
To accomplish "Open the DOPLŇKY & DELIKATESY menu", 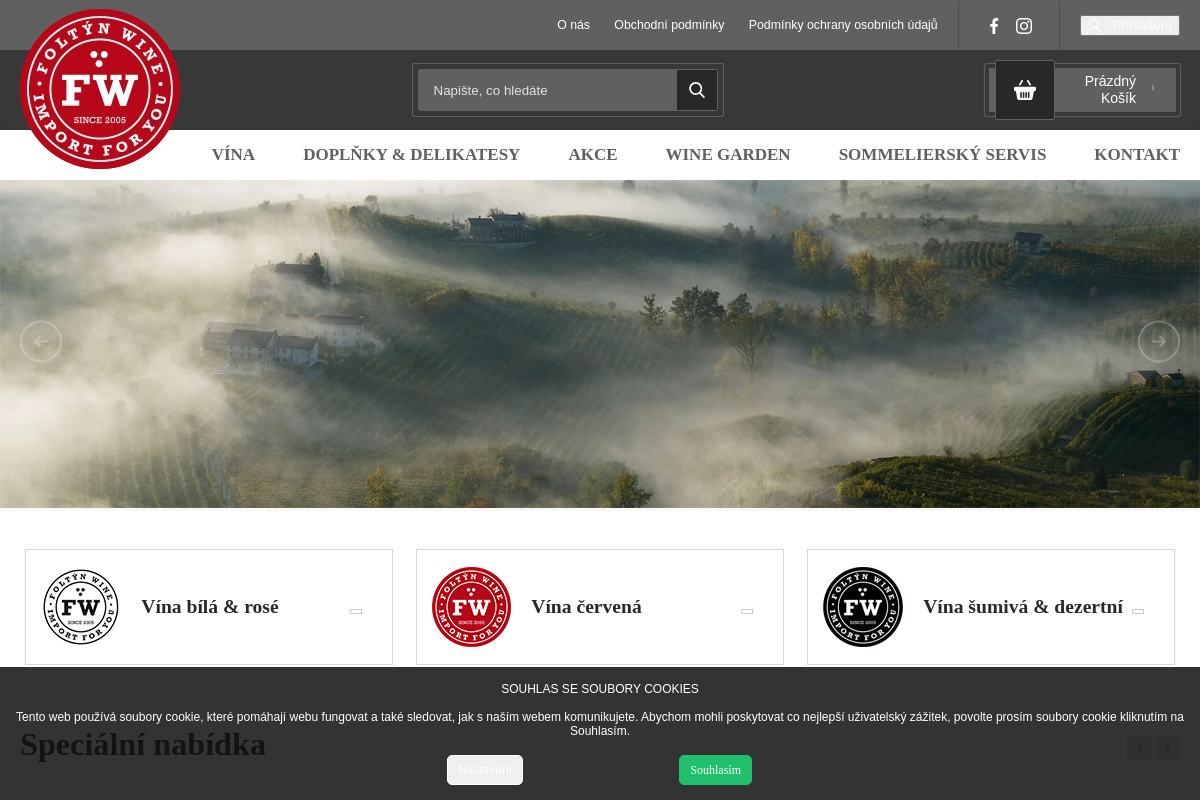I will tap(412, 155).
